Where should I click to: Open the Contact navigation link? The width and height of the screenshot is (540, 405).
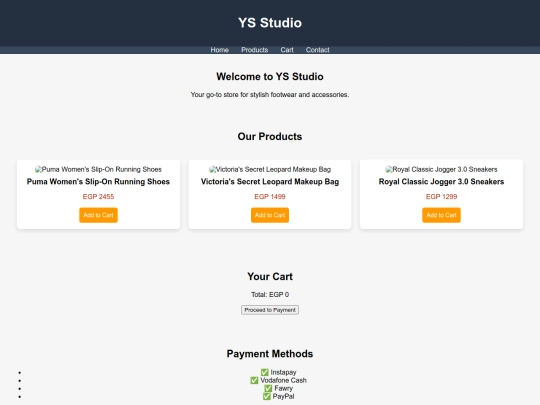click(318, 50)
